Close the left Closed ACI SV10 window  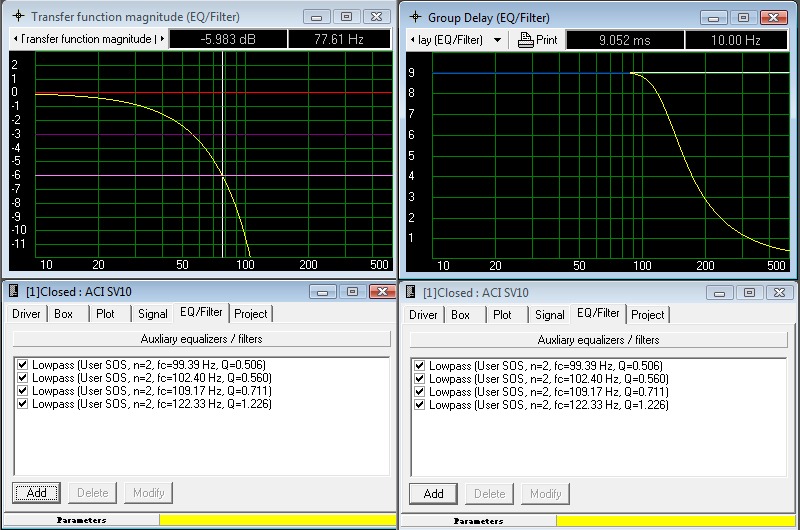(382, 292)
